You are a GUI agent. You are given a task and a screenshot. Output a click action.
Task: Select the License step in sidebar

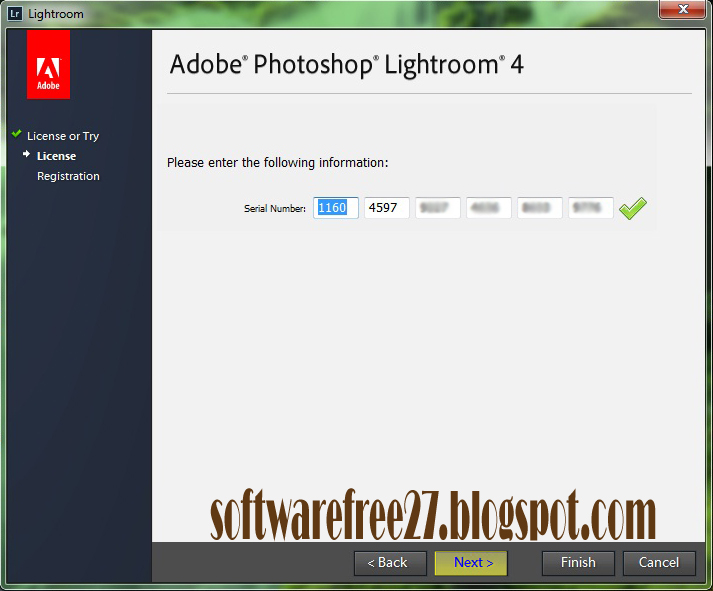56,156
